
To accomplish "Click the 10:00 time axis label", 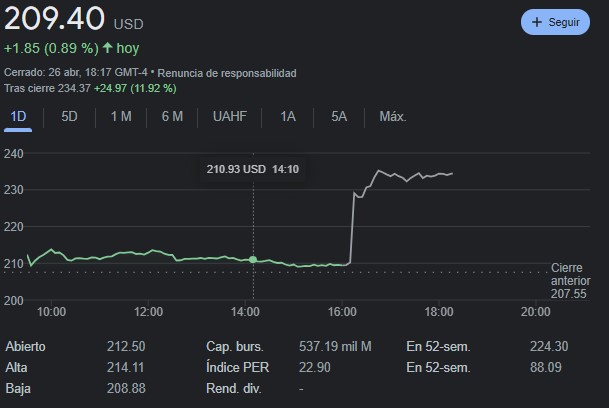I will tap(51, 312).
